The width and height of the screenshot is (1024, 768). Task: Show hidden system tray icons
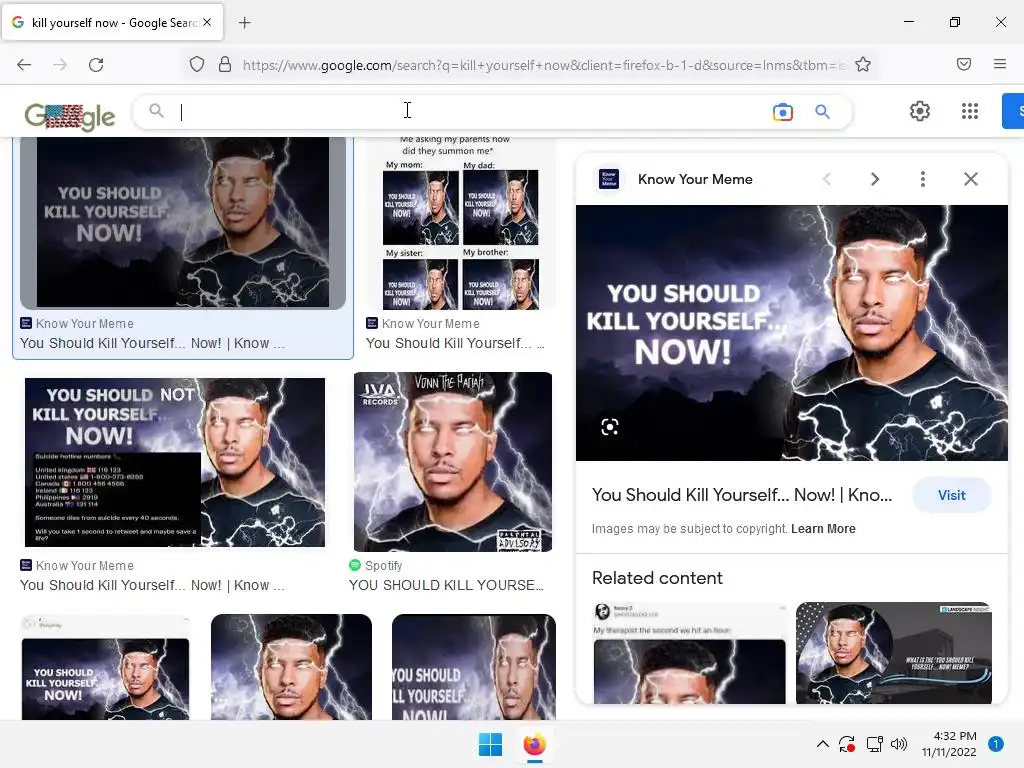(x=823, y=744)
